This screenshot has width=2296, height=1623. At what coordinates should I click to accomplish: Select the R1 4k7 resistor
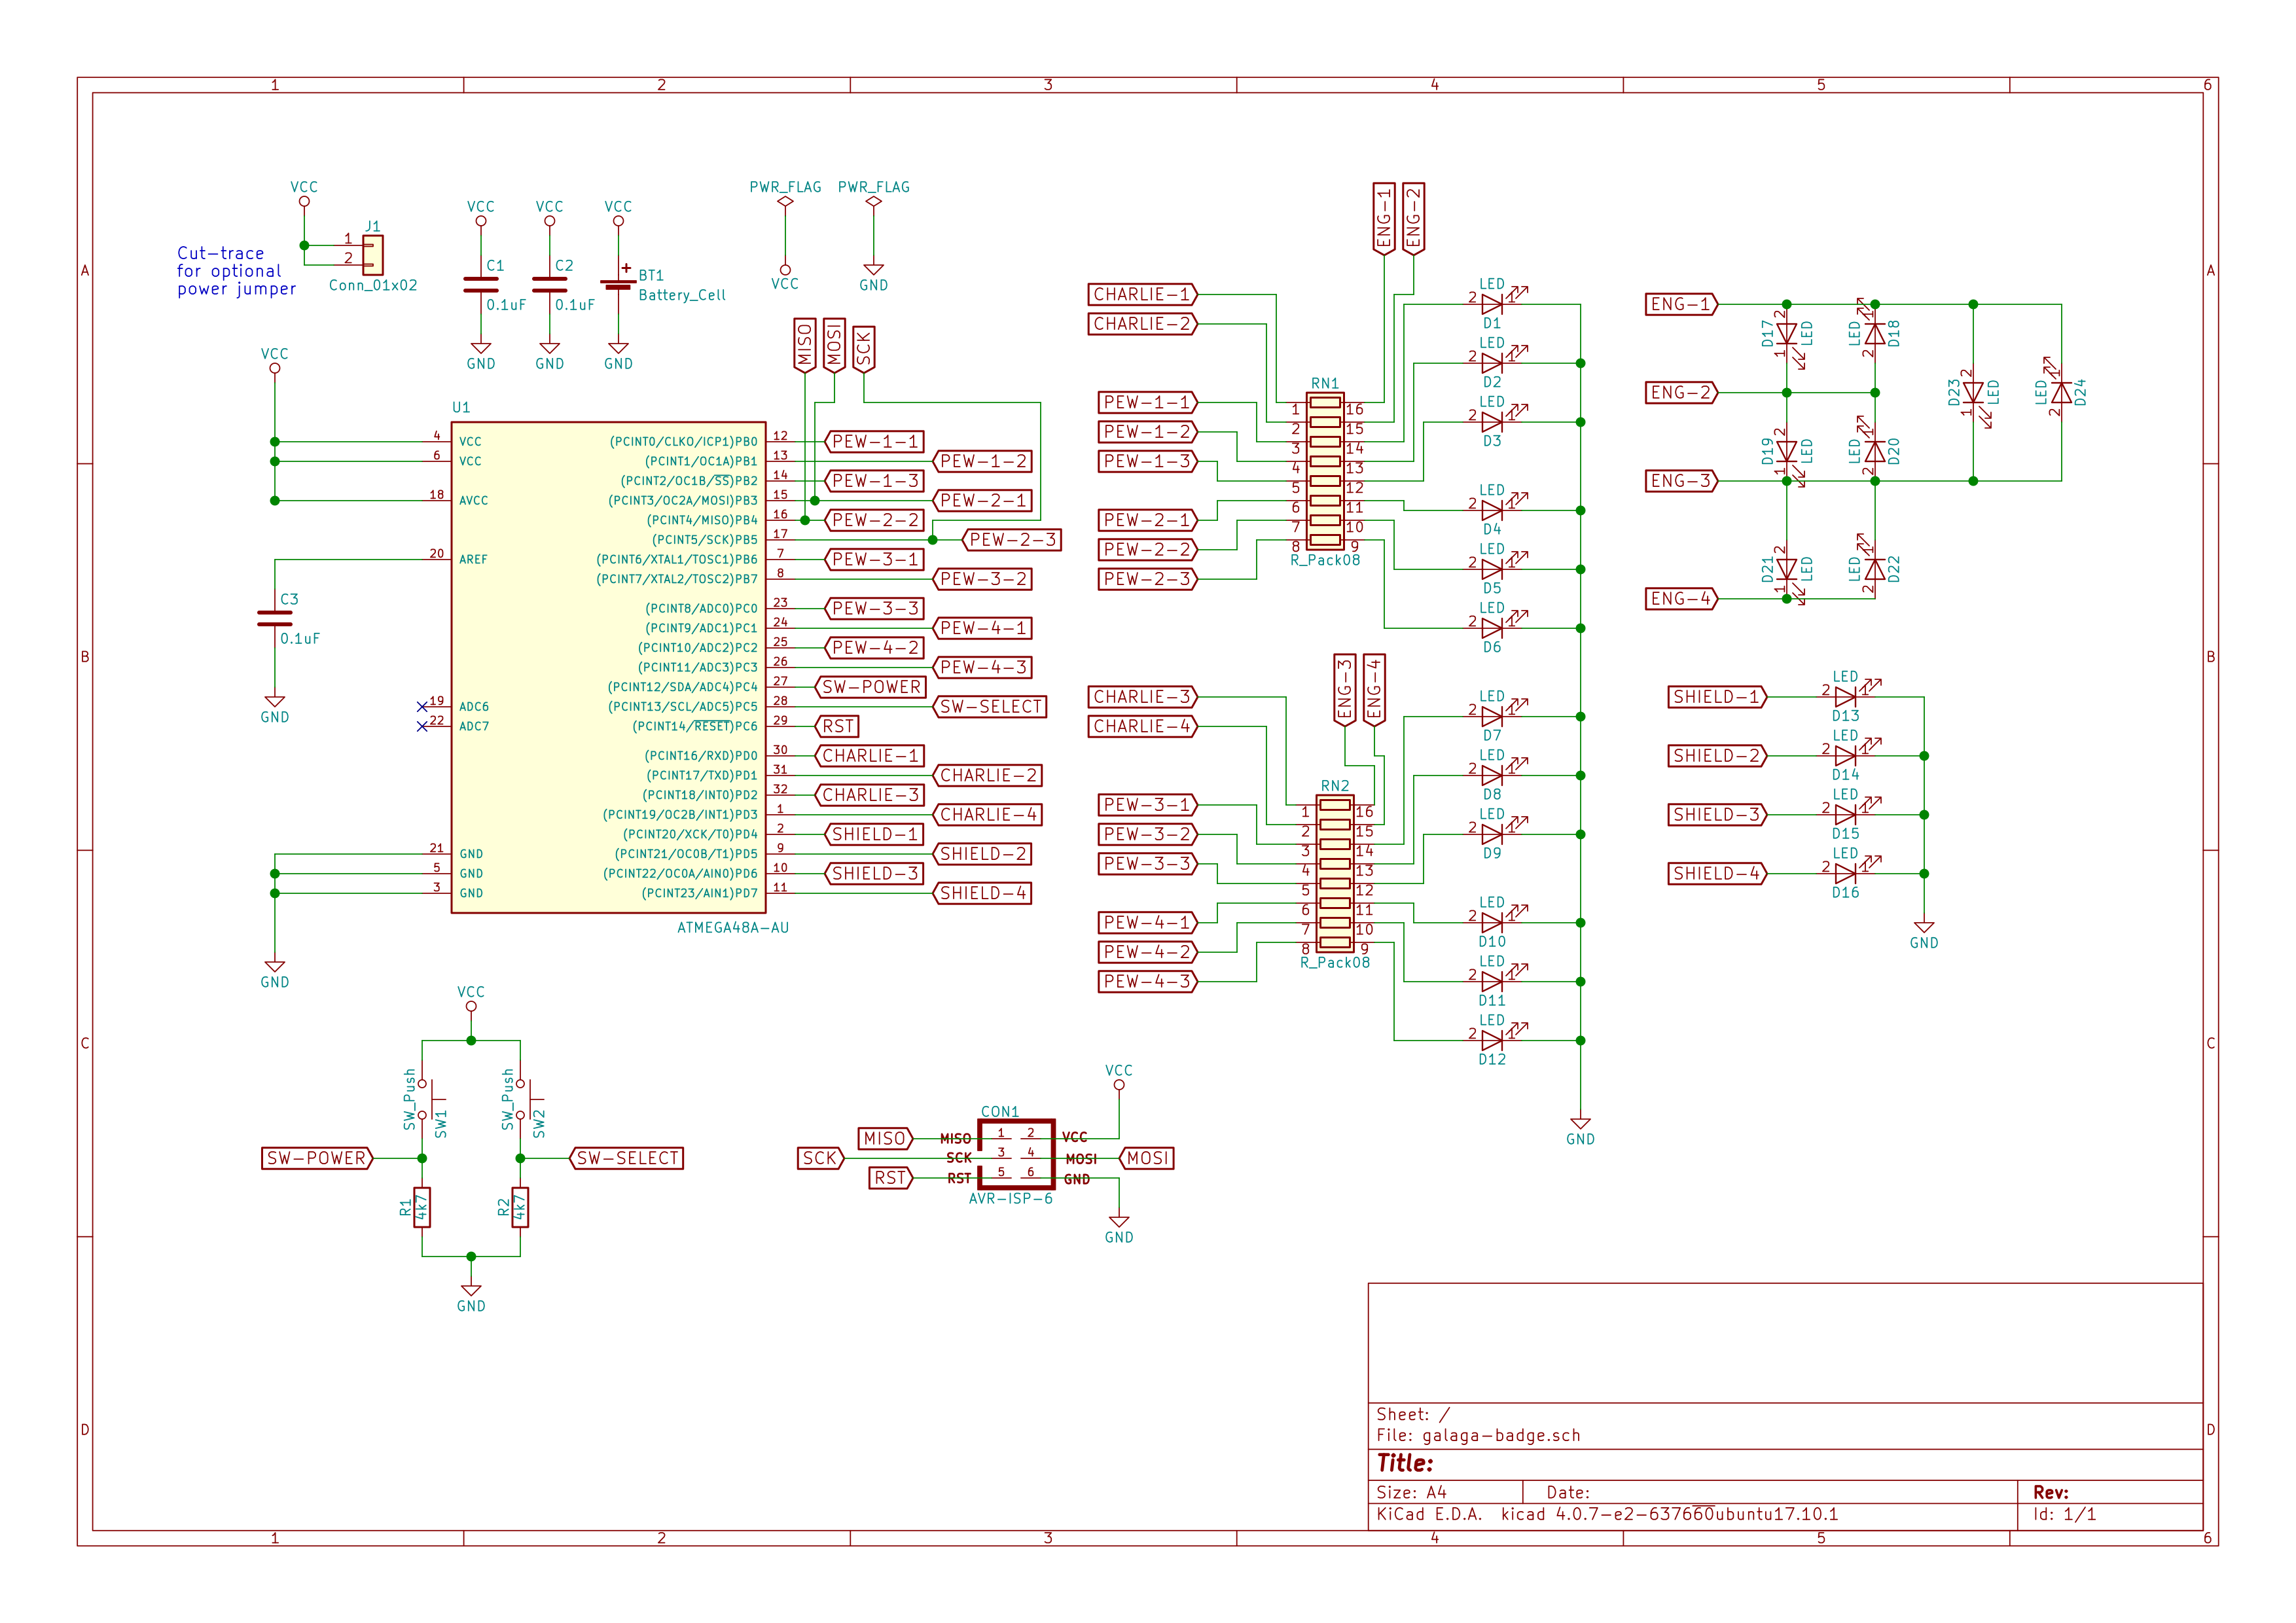(x=422, y=1207)
